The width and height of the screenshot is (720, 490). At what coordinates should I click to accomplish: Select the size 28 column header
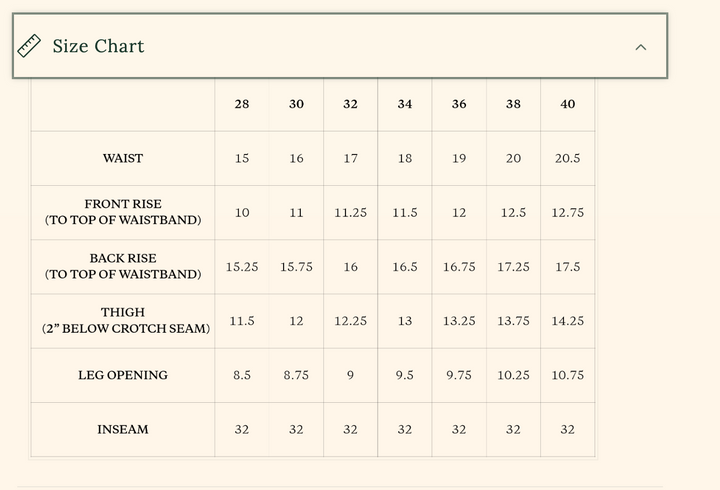[242, 104]
